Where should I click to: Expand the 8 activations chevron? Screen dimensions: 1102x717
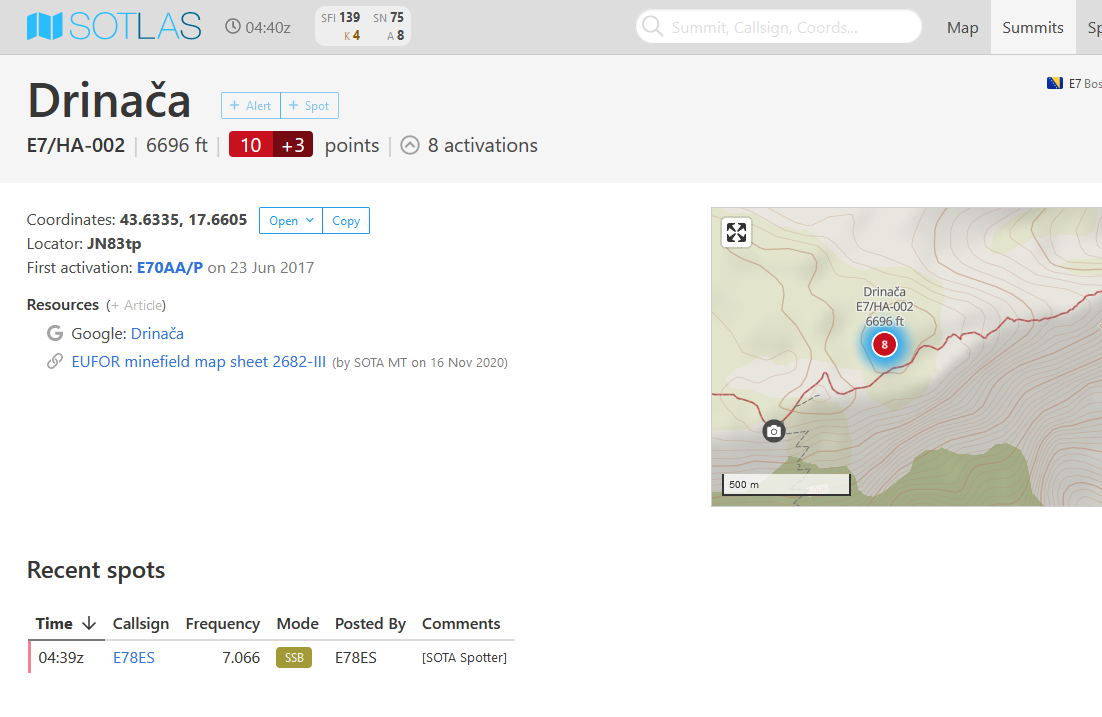[x=410, y=145]
